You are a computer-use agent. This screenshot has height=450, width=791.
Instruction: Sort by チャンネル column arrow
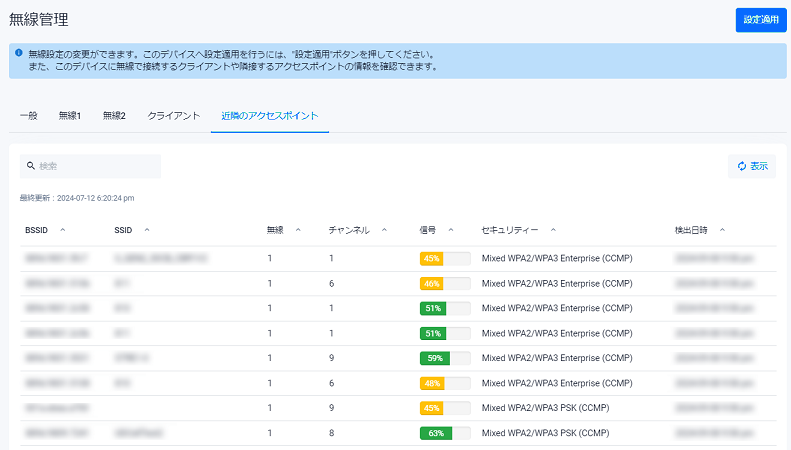click(384, 230)
